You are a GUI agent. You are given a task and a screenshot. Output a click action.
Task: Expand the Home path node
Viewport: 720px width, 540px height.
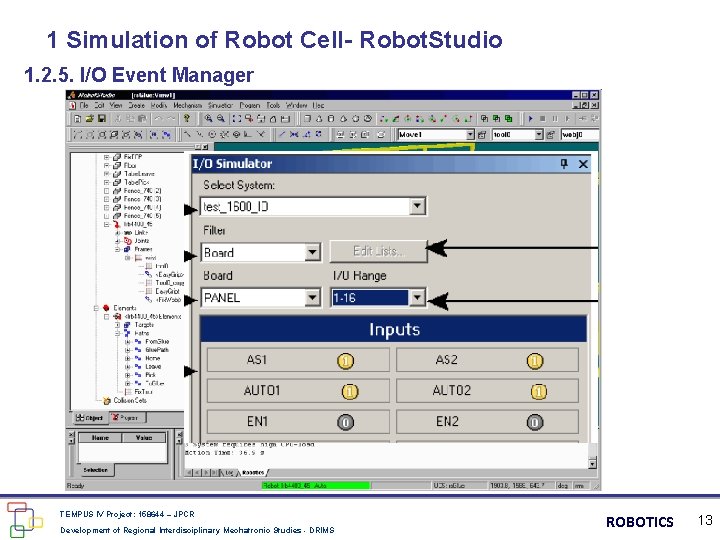click(x=128, y=358)
